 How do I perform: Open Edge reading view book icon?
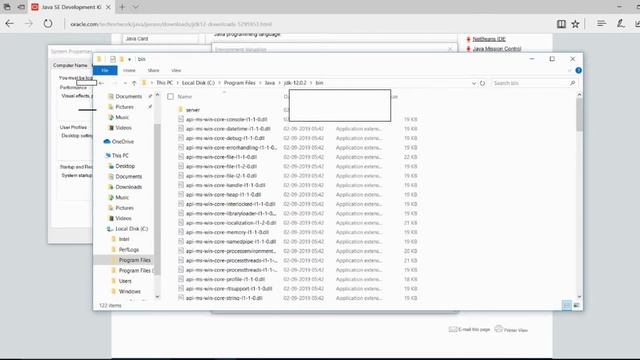561,24
